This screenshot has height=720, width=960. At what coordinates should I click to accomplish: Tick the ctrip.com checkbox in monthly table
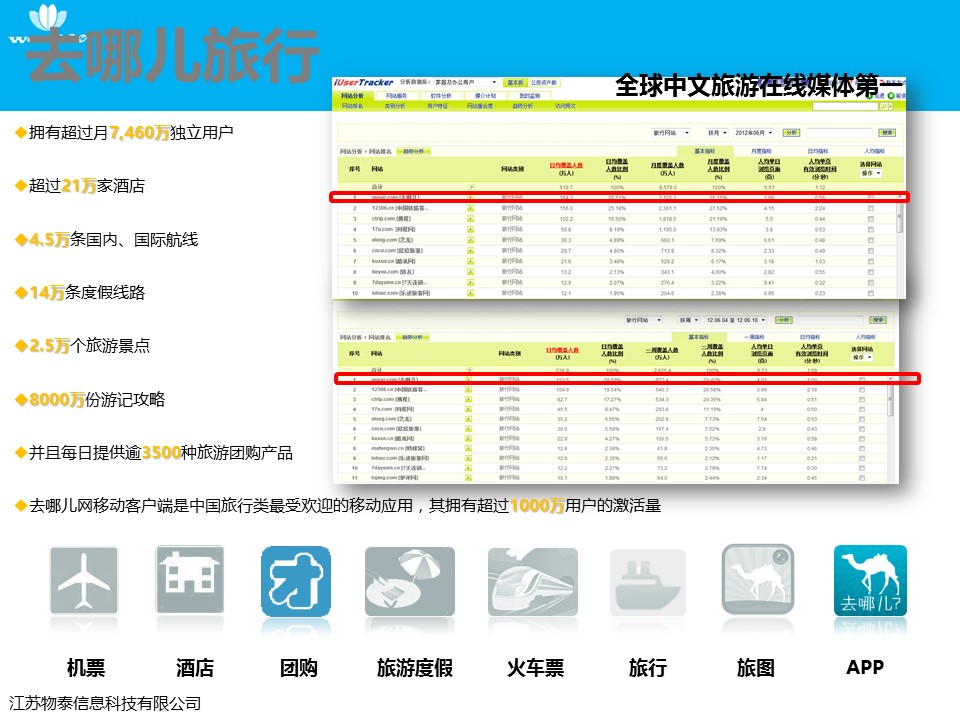coord(871,219)
